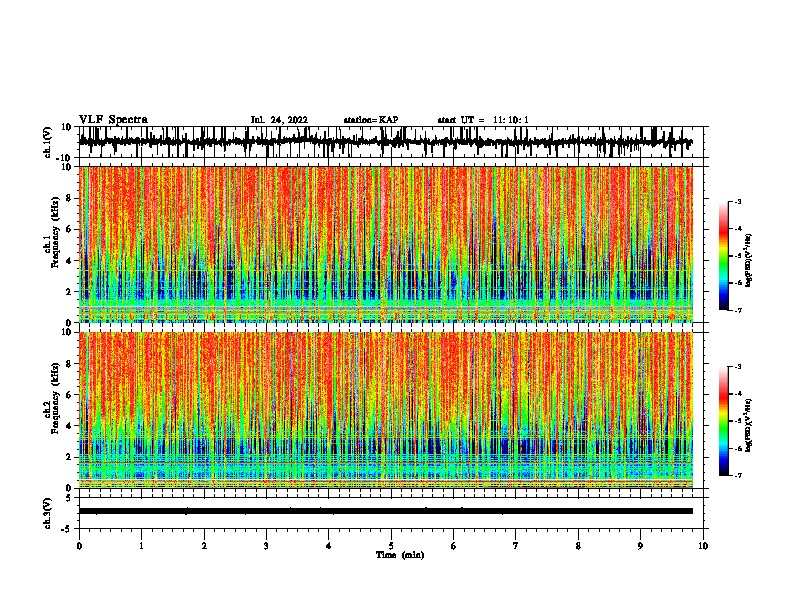Click the log(PSD) units label by ch.2 colorbar
The height and width of the screenshot is (612, 792).
pos(749,425)
